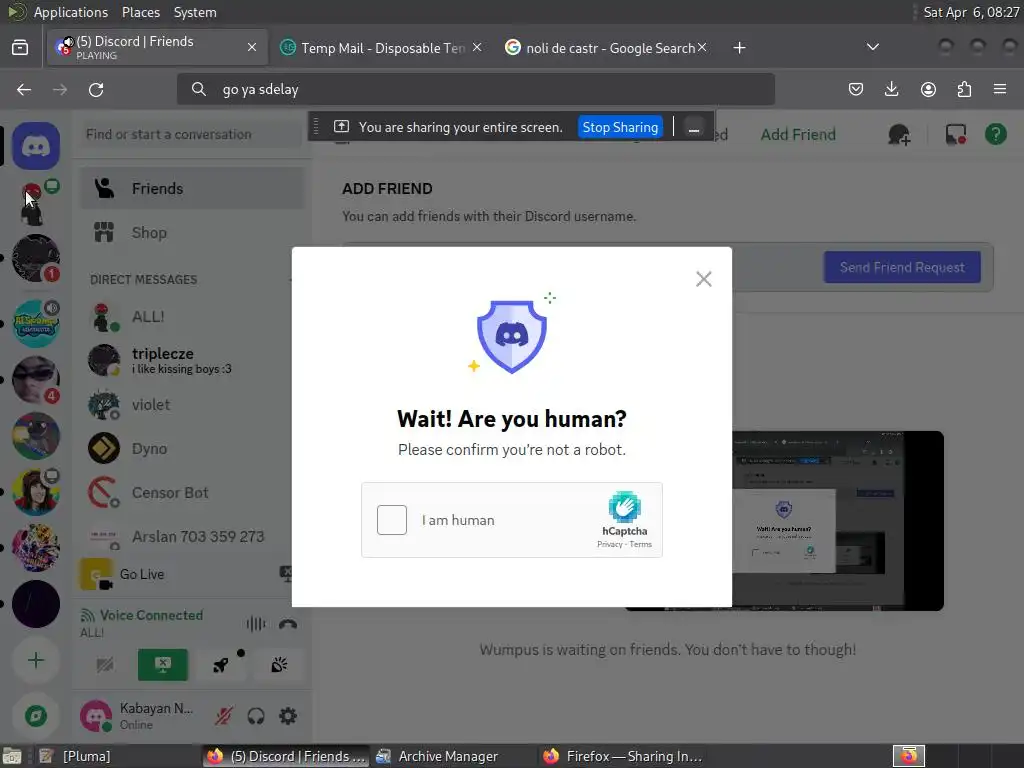Open hCaptcha Terms link
Image resolution: width=1024 pixels, height=768 pixels.
pyautogui.click(x=641, y=545)
